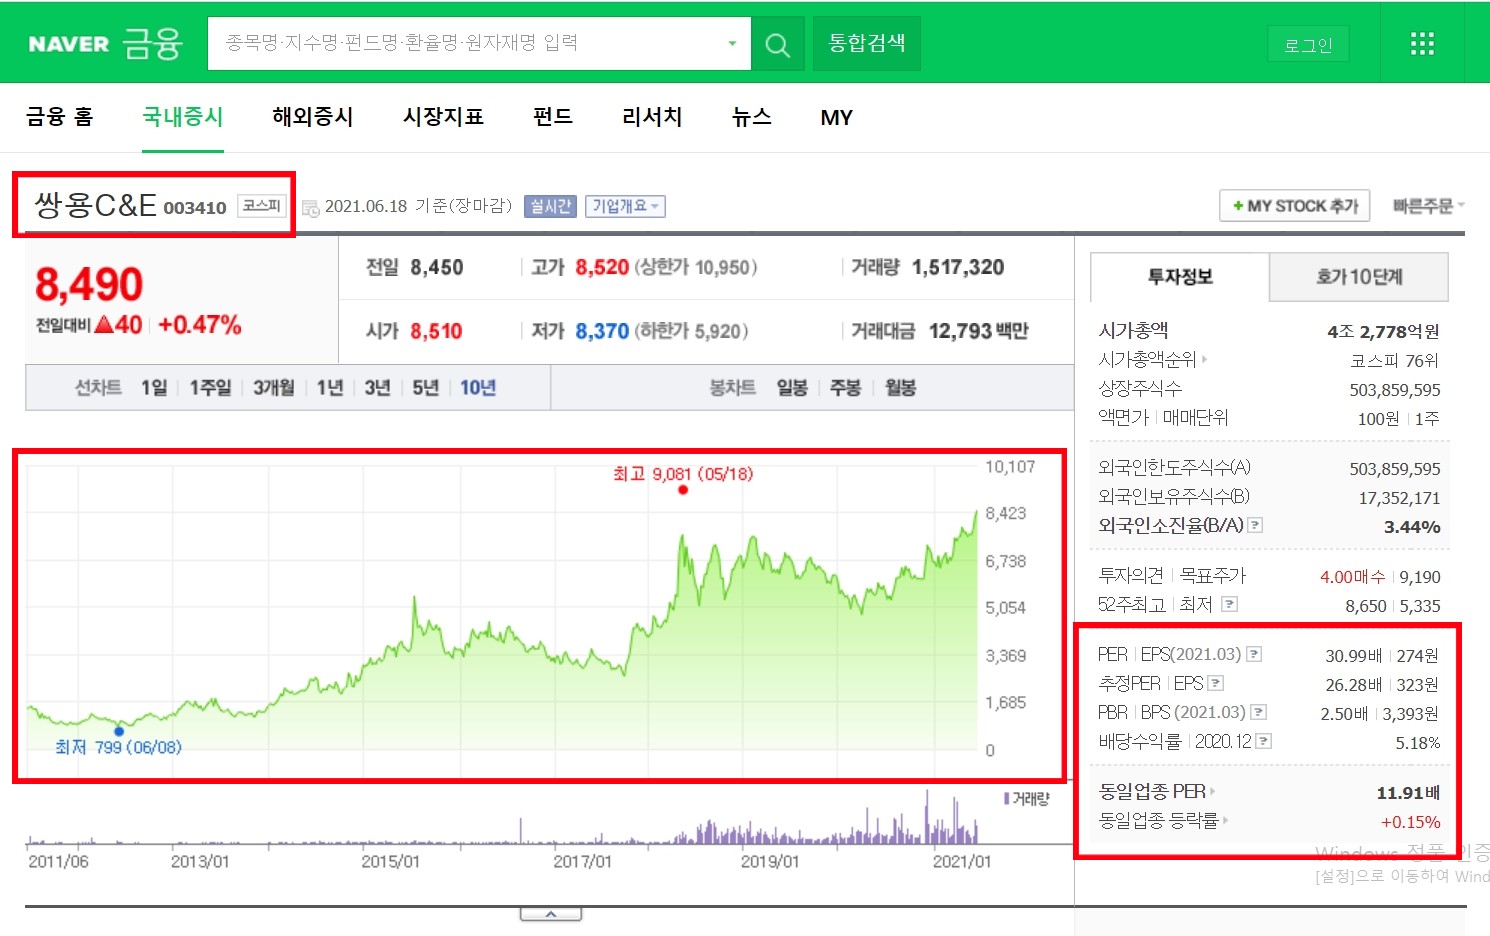The image size is (1490, 936).
Task: Click the calendar icon beside 2021.06.18
Action: click(x=311, y=208)
